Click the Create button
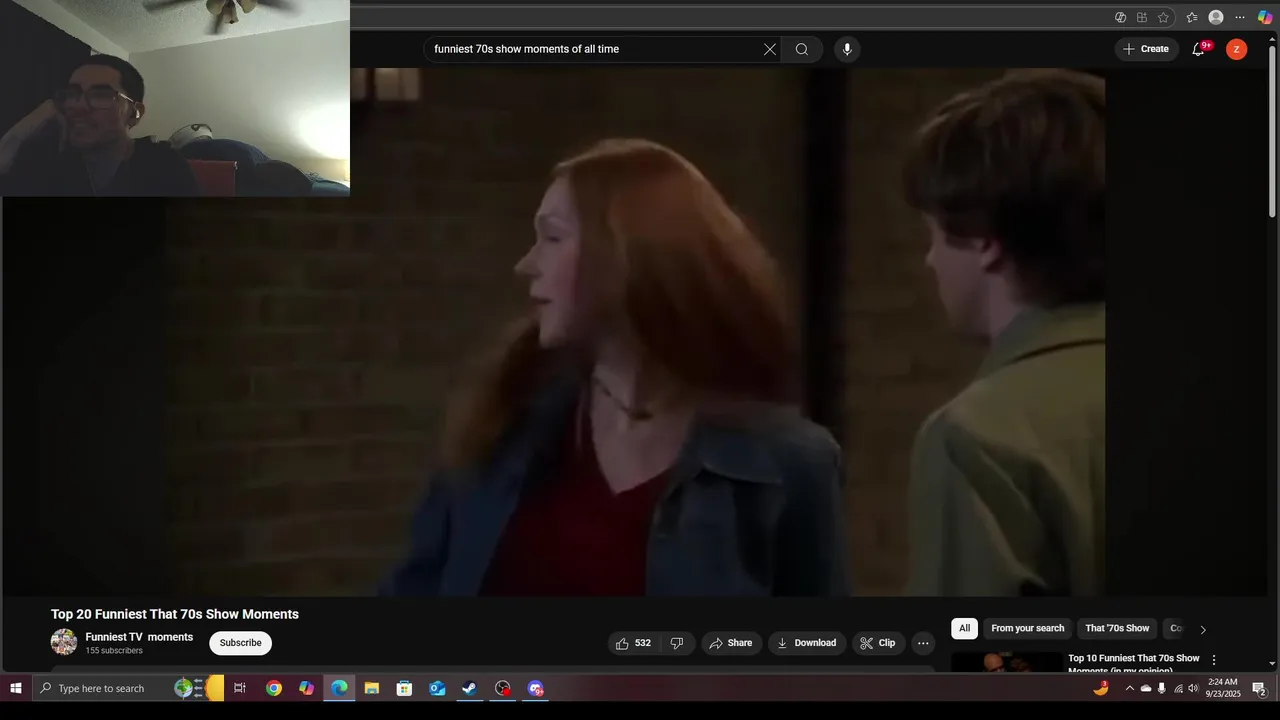Image resolution: width=1280 pixels, height=720 pixels. 1146,49
